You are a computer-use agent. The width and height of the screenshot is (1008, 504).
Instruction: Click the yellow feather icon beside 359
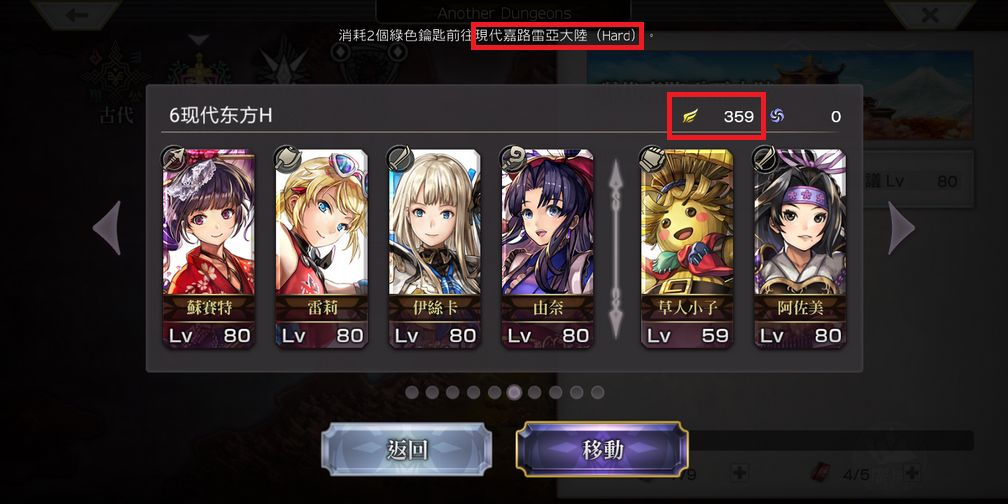690,116
